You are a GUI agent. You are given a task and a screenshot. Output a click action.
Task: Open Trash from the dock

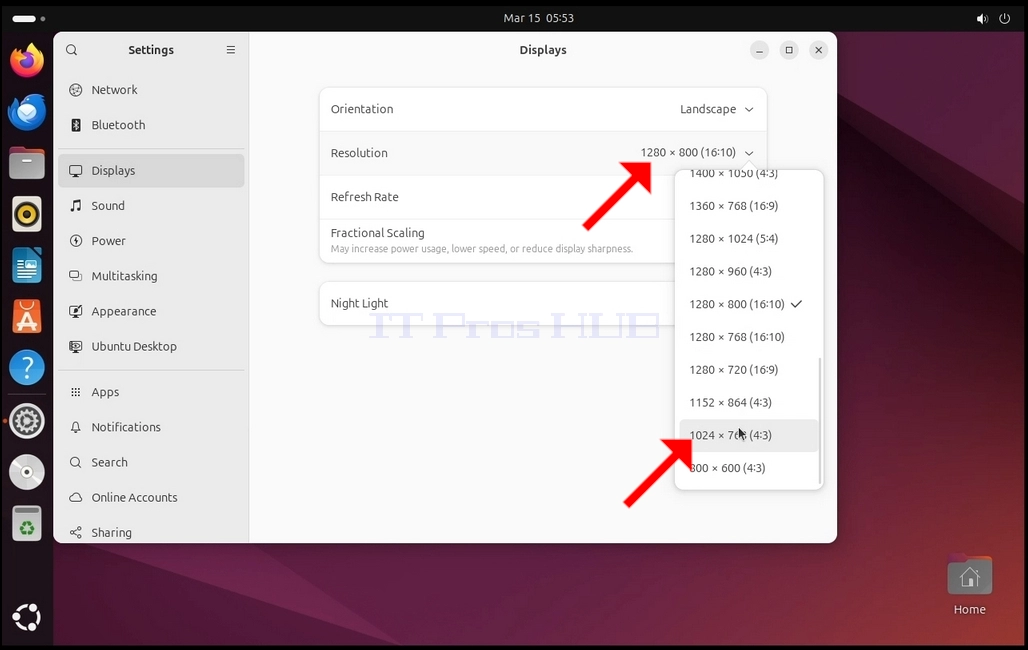[x=27, y=523]
